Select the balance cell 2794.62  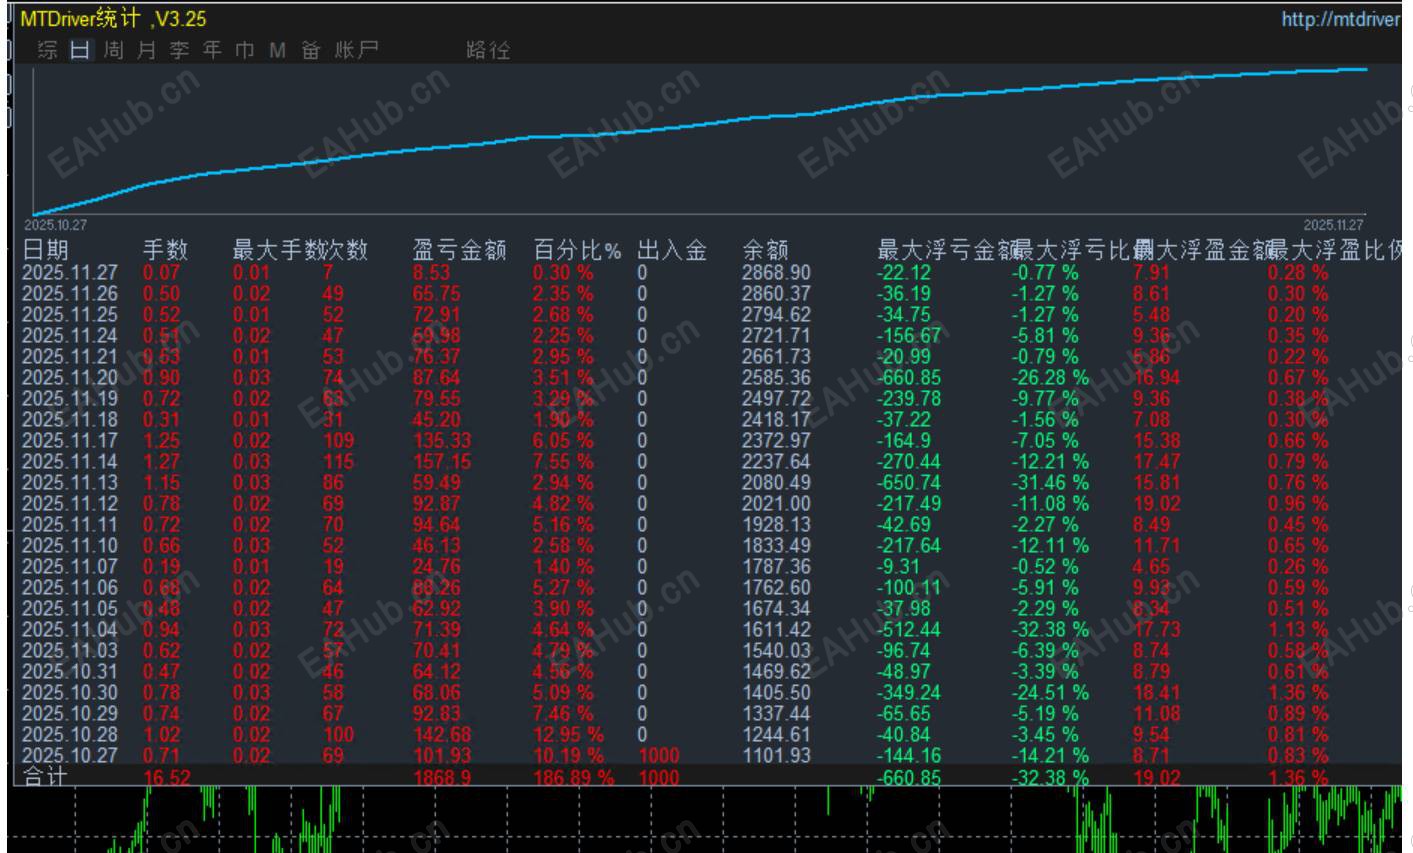[x=776, y=315]
